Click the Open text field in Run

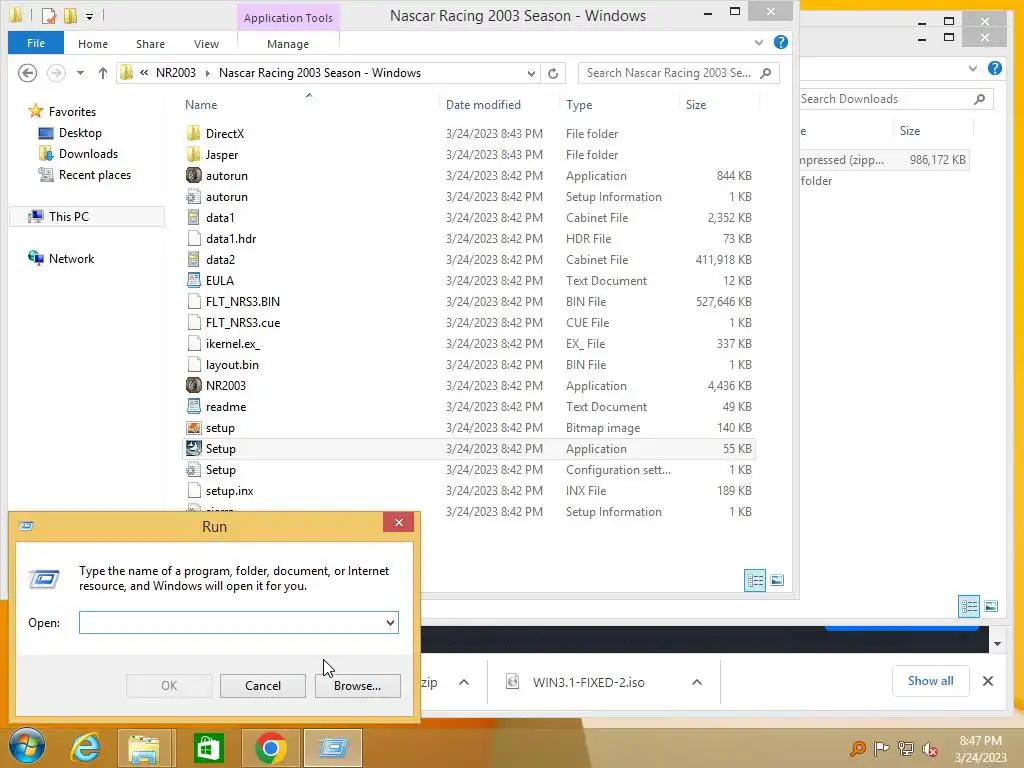238,622
